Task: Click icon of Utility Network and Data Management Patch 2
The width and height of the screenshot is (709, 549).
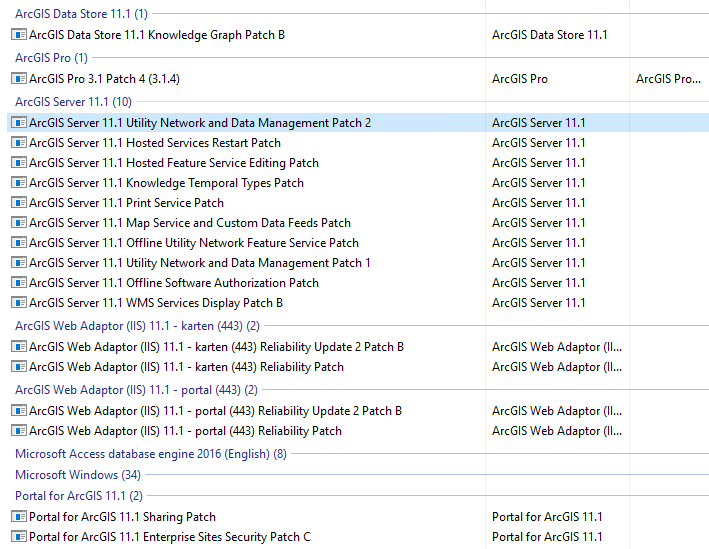Action: pyautogui.click(x=19, y=123)
